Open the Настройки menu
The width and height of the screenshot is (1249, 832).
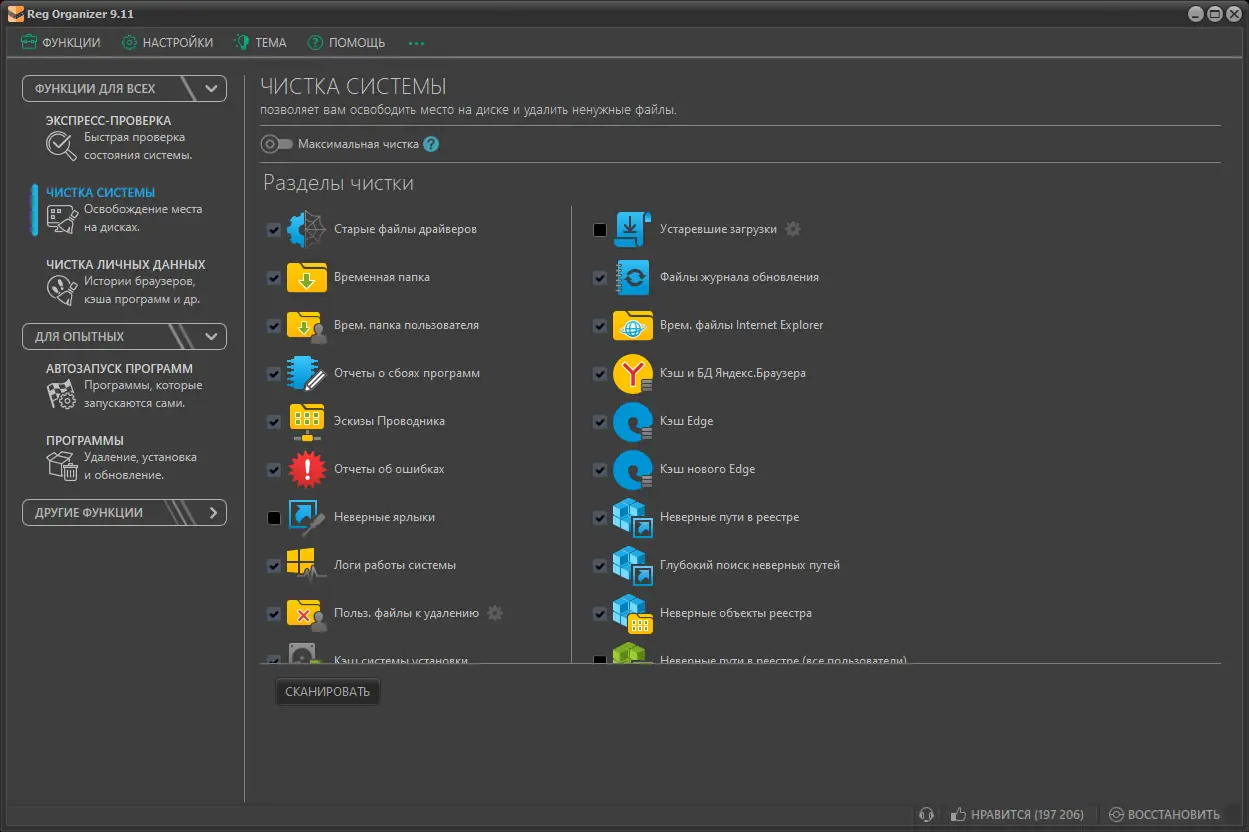(x=167, y=43)
